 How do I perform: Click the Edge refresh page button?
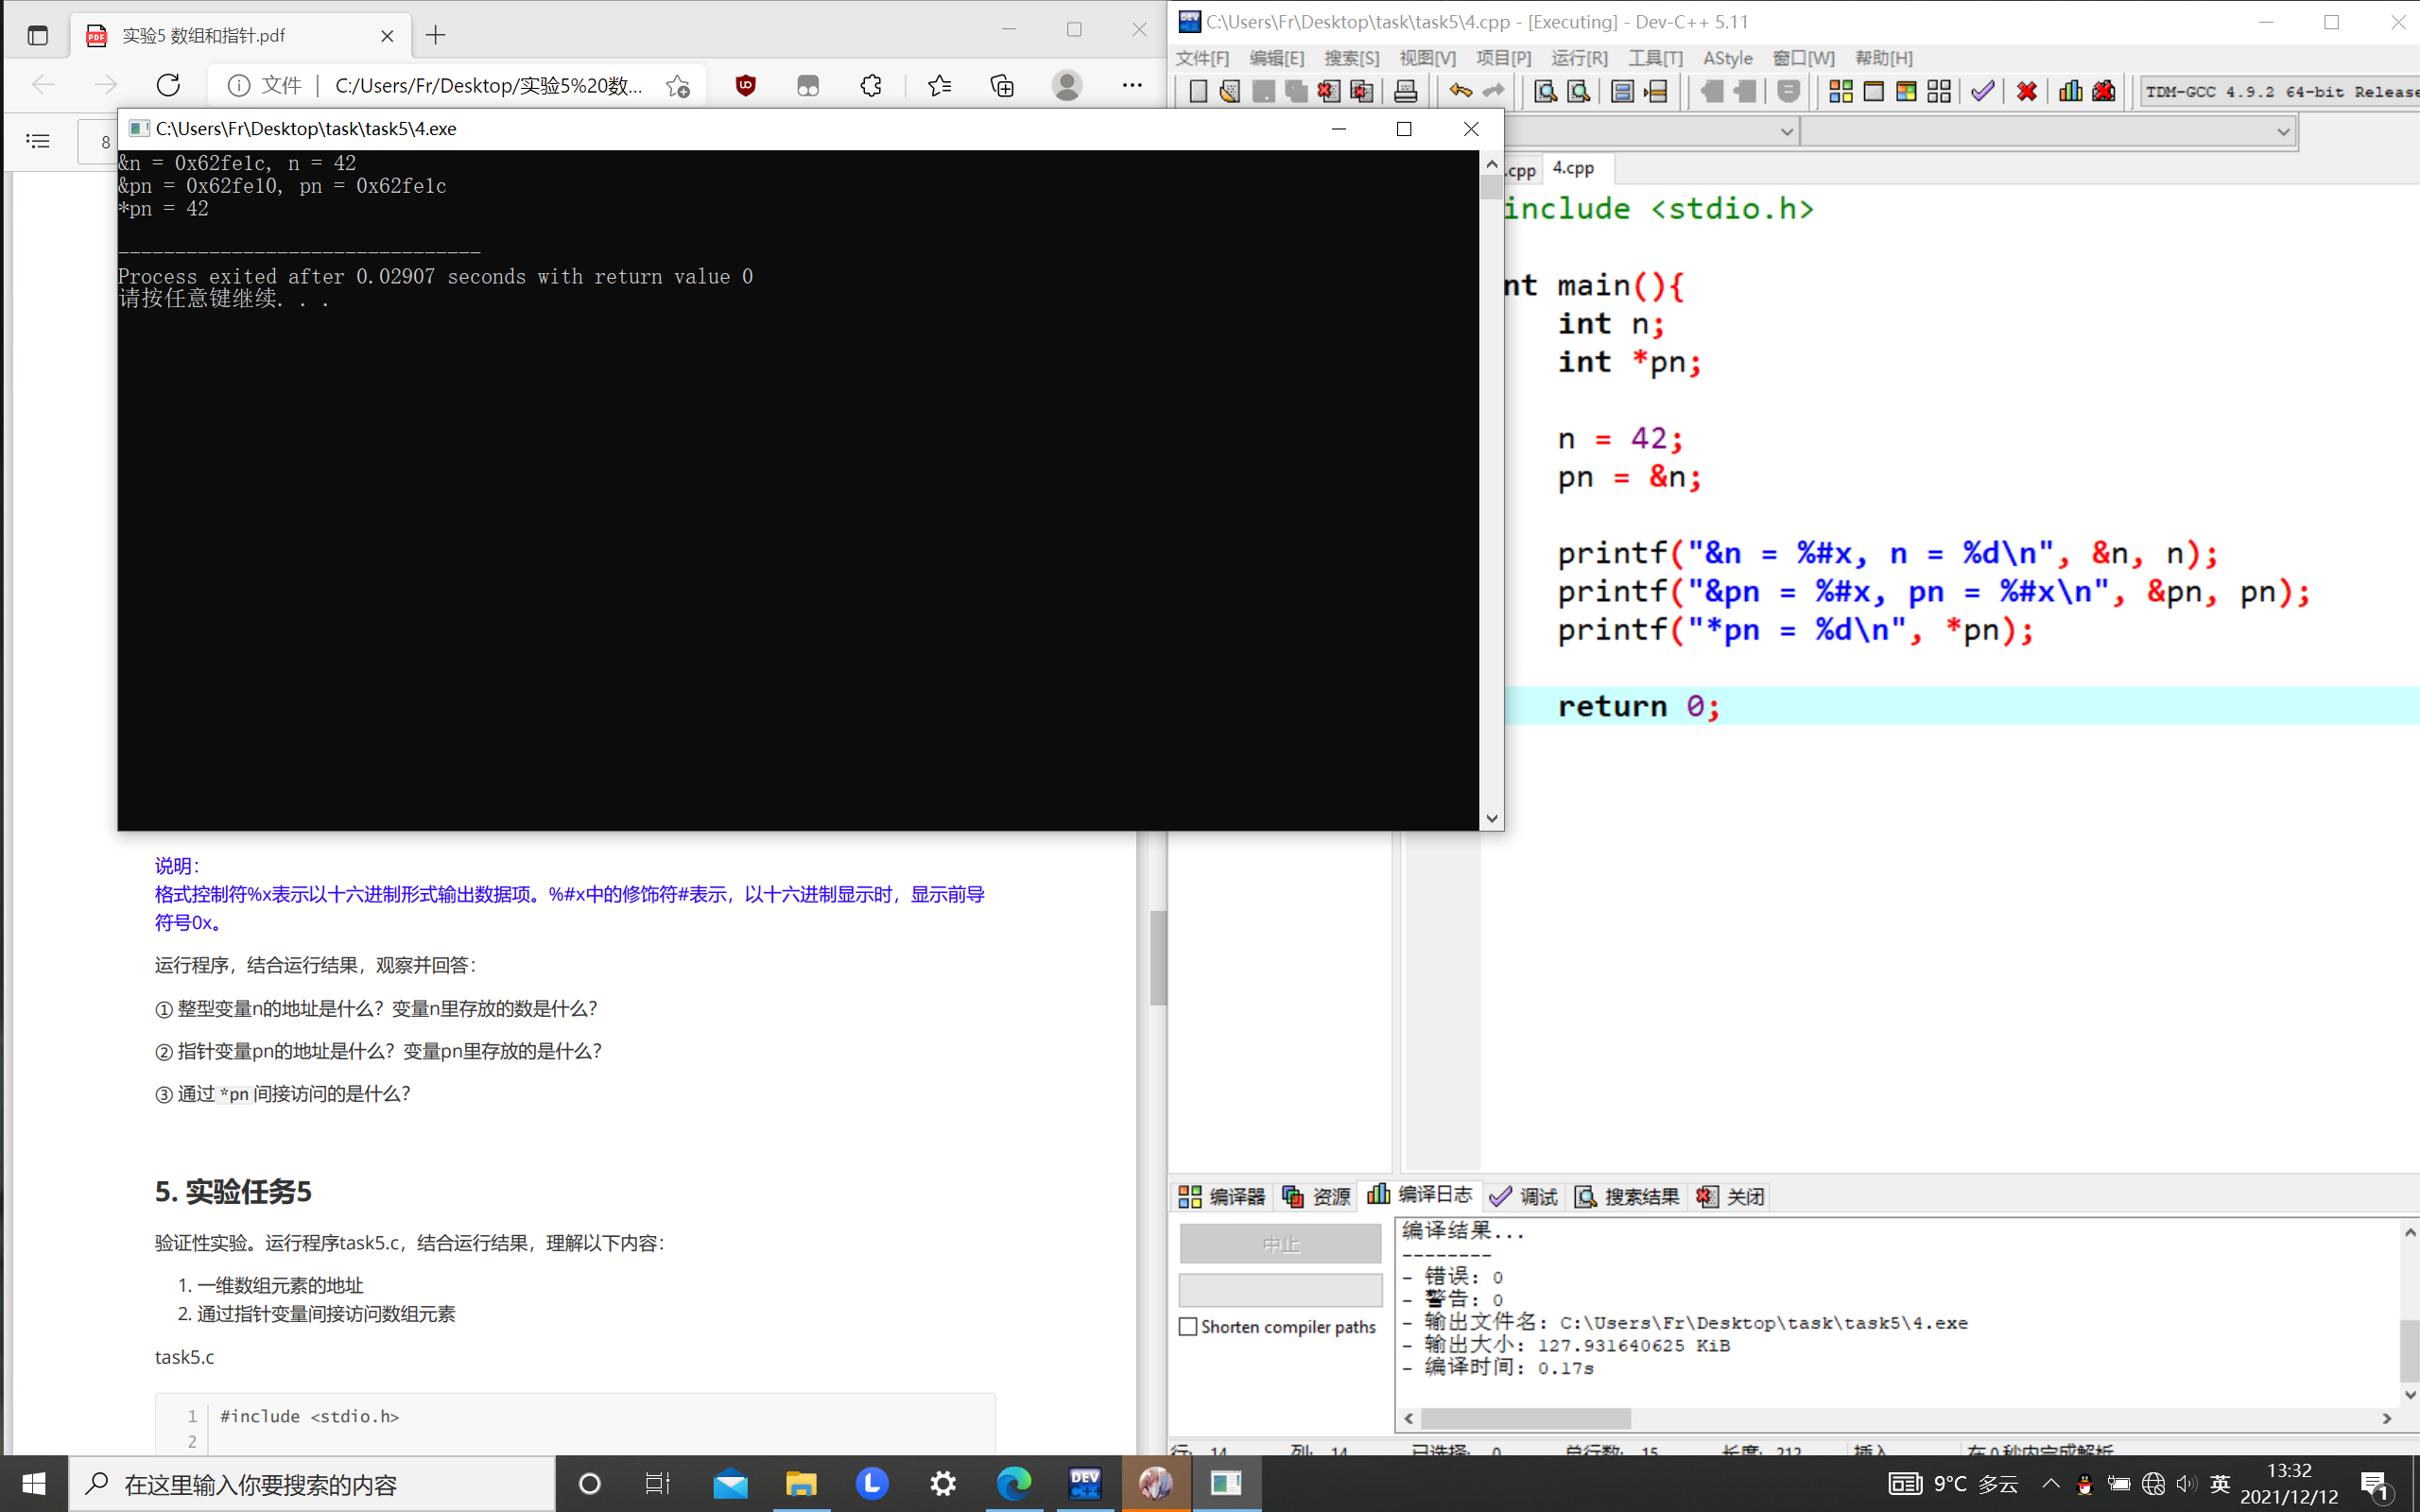tap(168, 85)
